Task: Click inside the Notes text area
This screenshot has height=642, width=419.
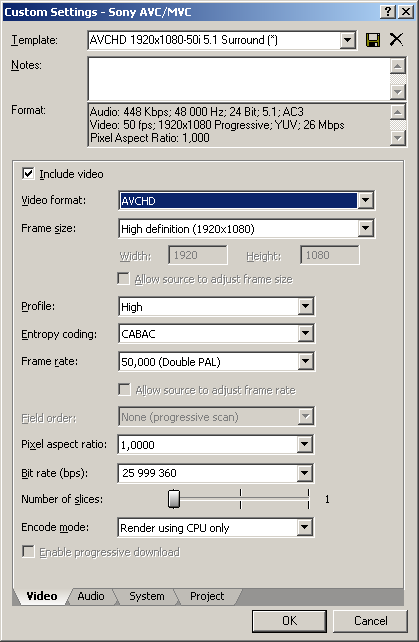Action: click(x=239, y=79)
